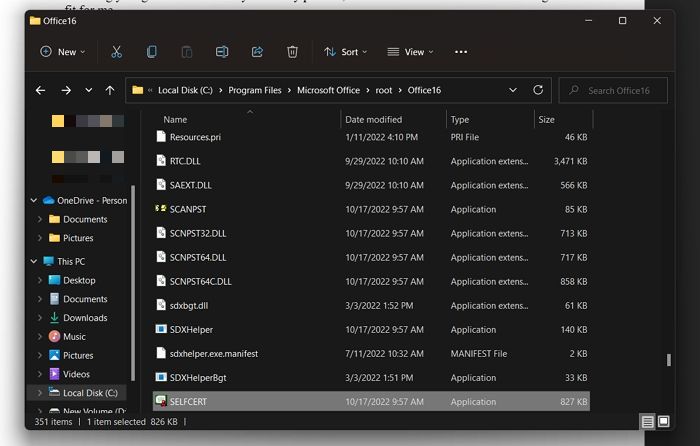This screenshot has width=700, height=446.
Task: Expand the Desktop tree node
Action: coord(40,280)
